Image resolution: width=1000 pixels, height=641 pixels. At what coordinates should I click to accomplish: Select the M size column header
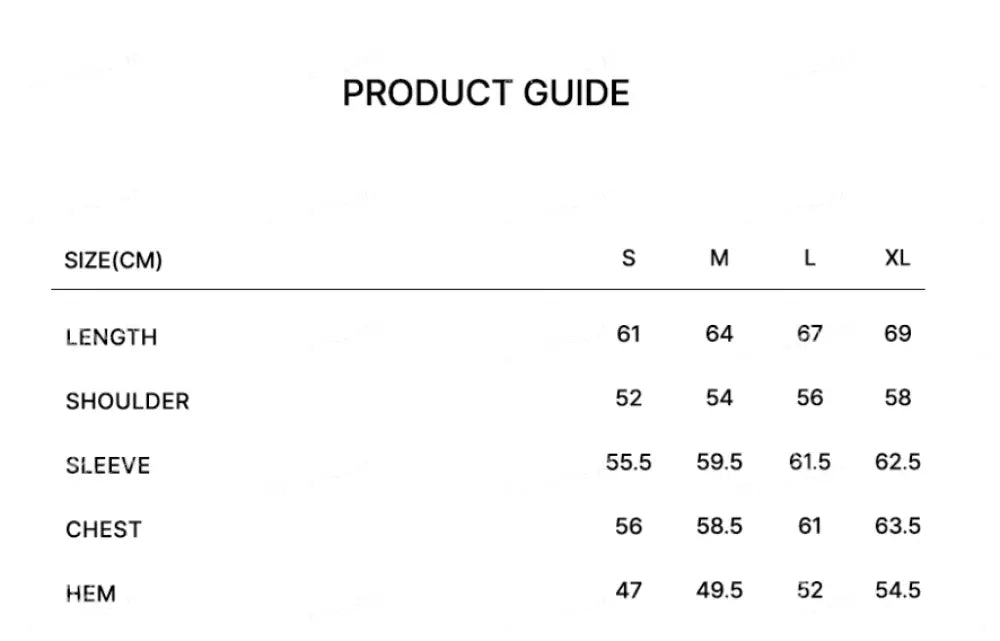pos(719,258)
